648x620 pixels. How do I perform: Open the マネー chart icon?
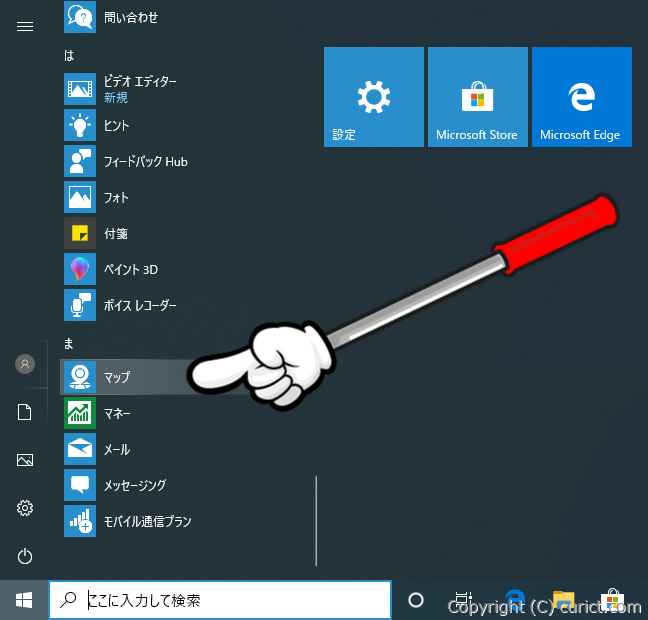80,413
